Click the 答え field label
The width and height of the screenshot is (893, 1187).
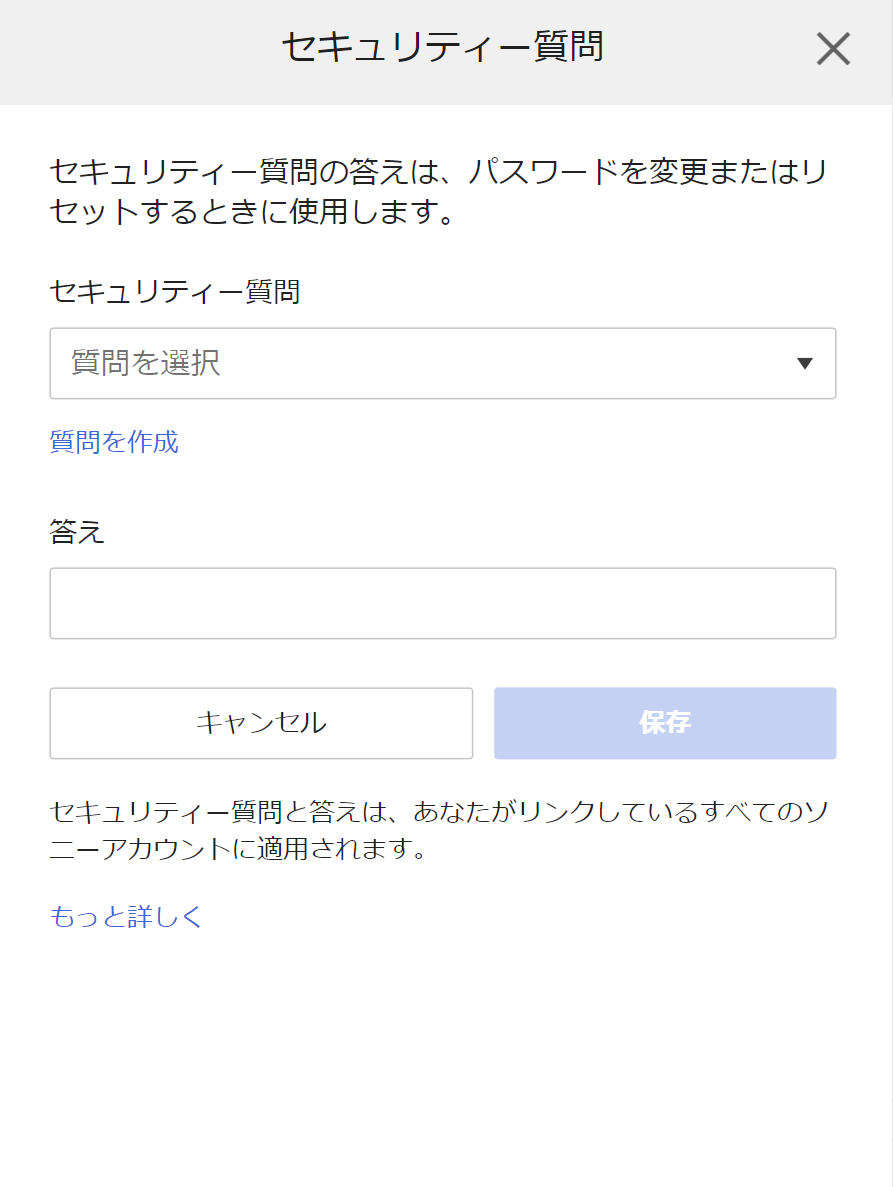tap(77, 532)
